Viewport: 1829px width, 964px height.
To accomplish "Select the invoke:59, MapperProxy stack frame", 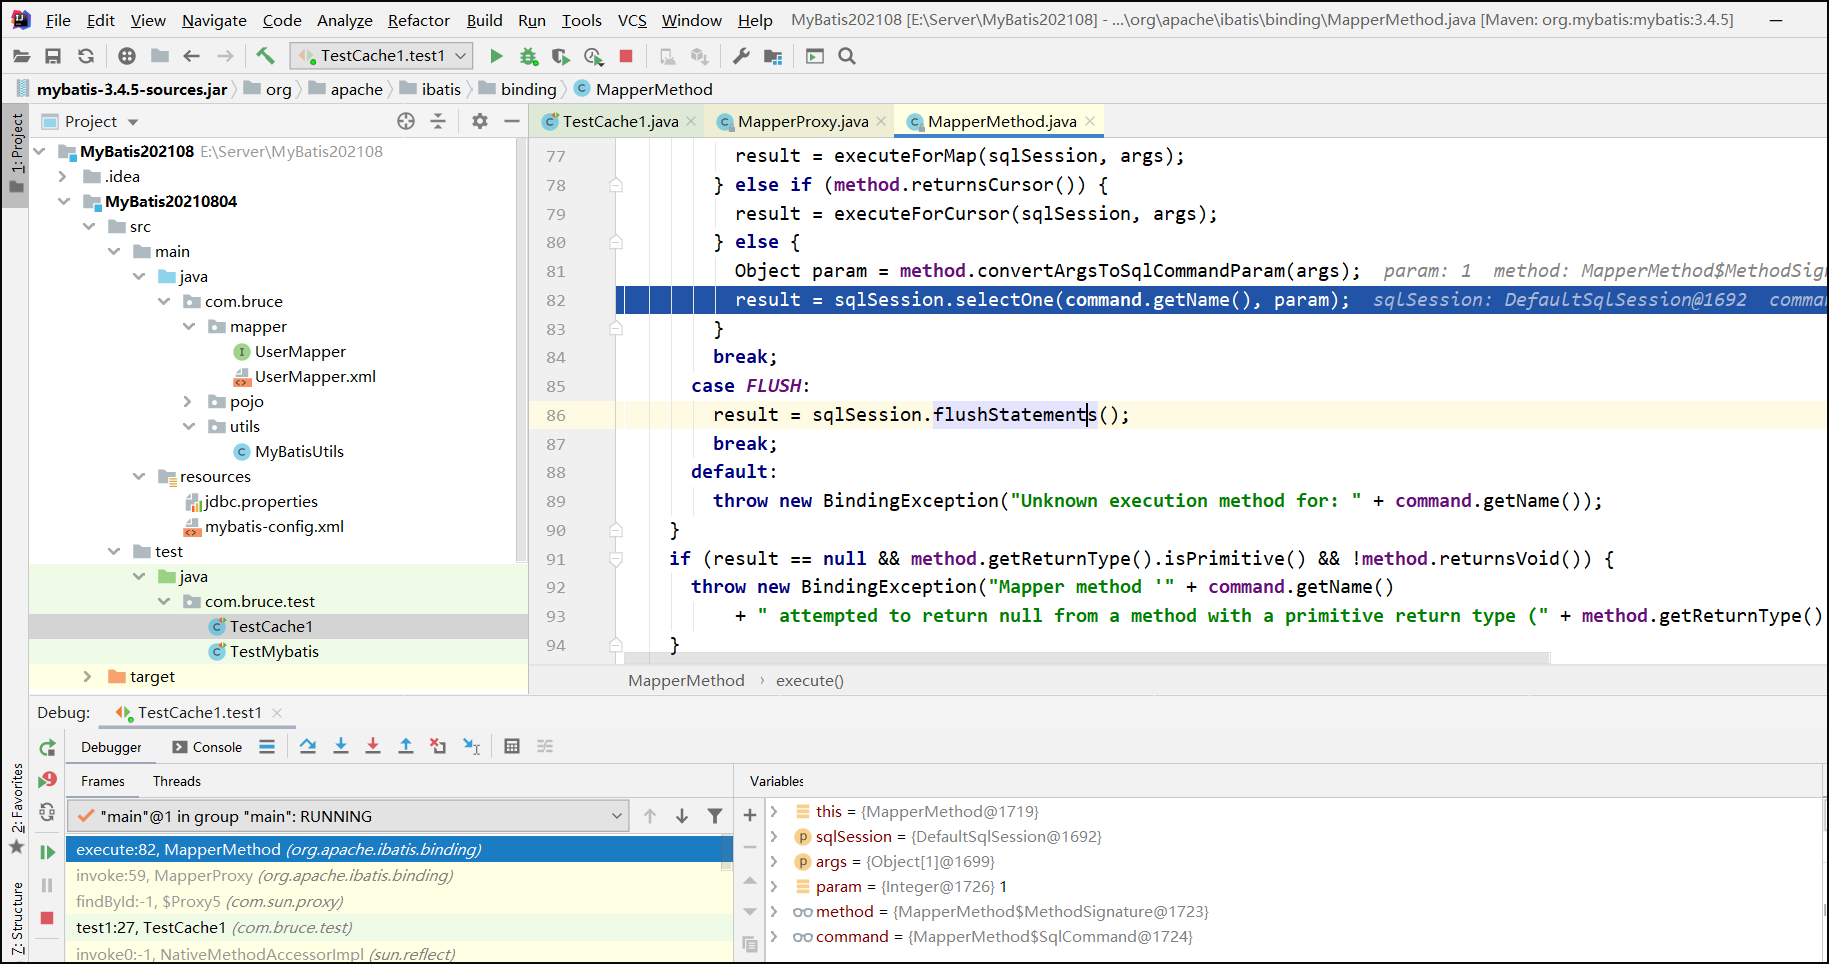I will [x=399, y=875].
